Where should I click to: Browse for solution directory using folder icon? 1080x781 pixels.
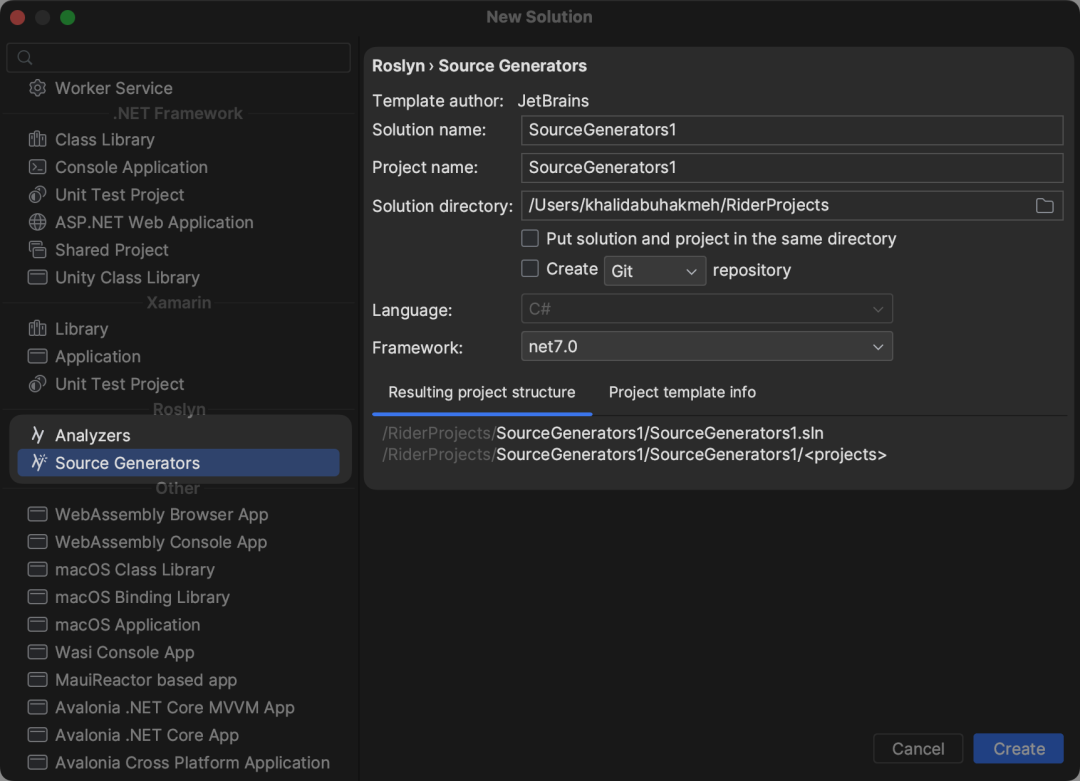[x=1044, y=205]
